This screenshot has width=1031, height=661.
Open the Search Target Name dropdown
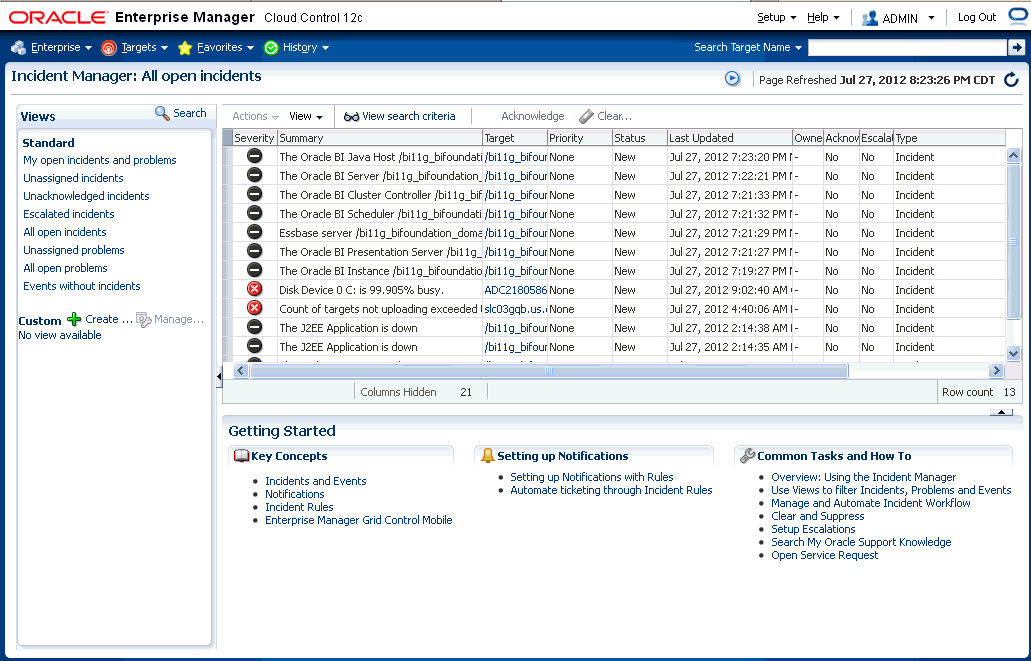click(x=748, y=47)
